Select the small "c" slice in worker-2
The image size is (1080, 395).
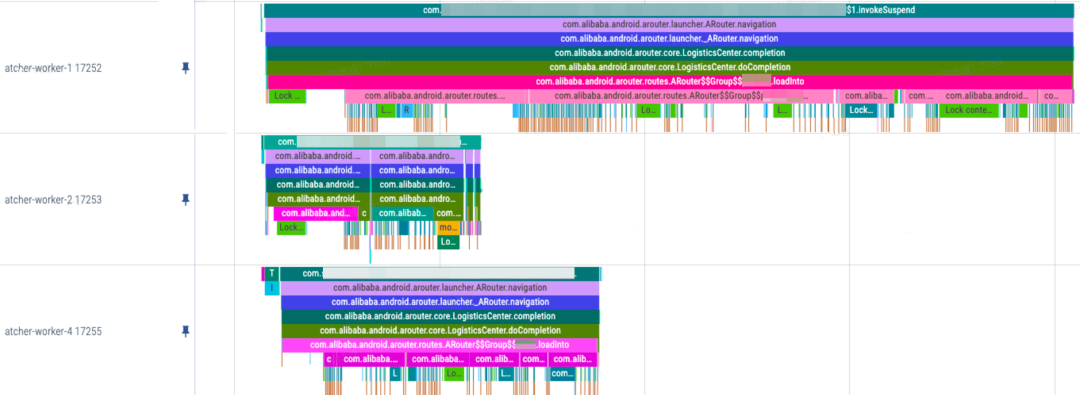point(364,213)
